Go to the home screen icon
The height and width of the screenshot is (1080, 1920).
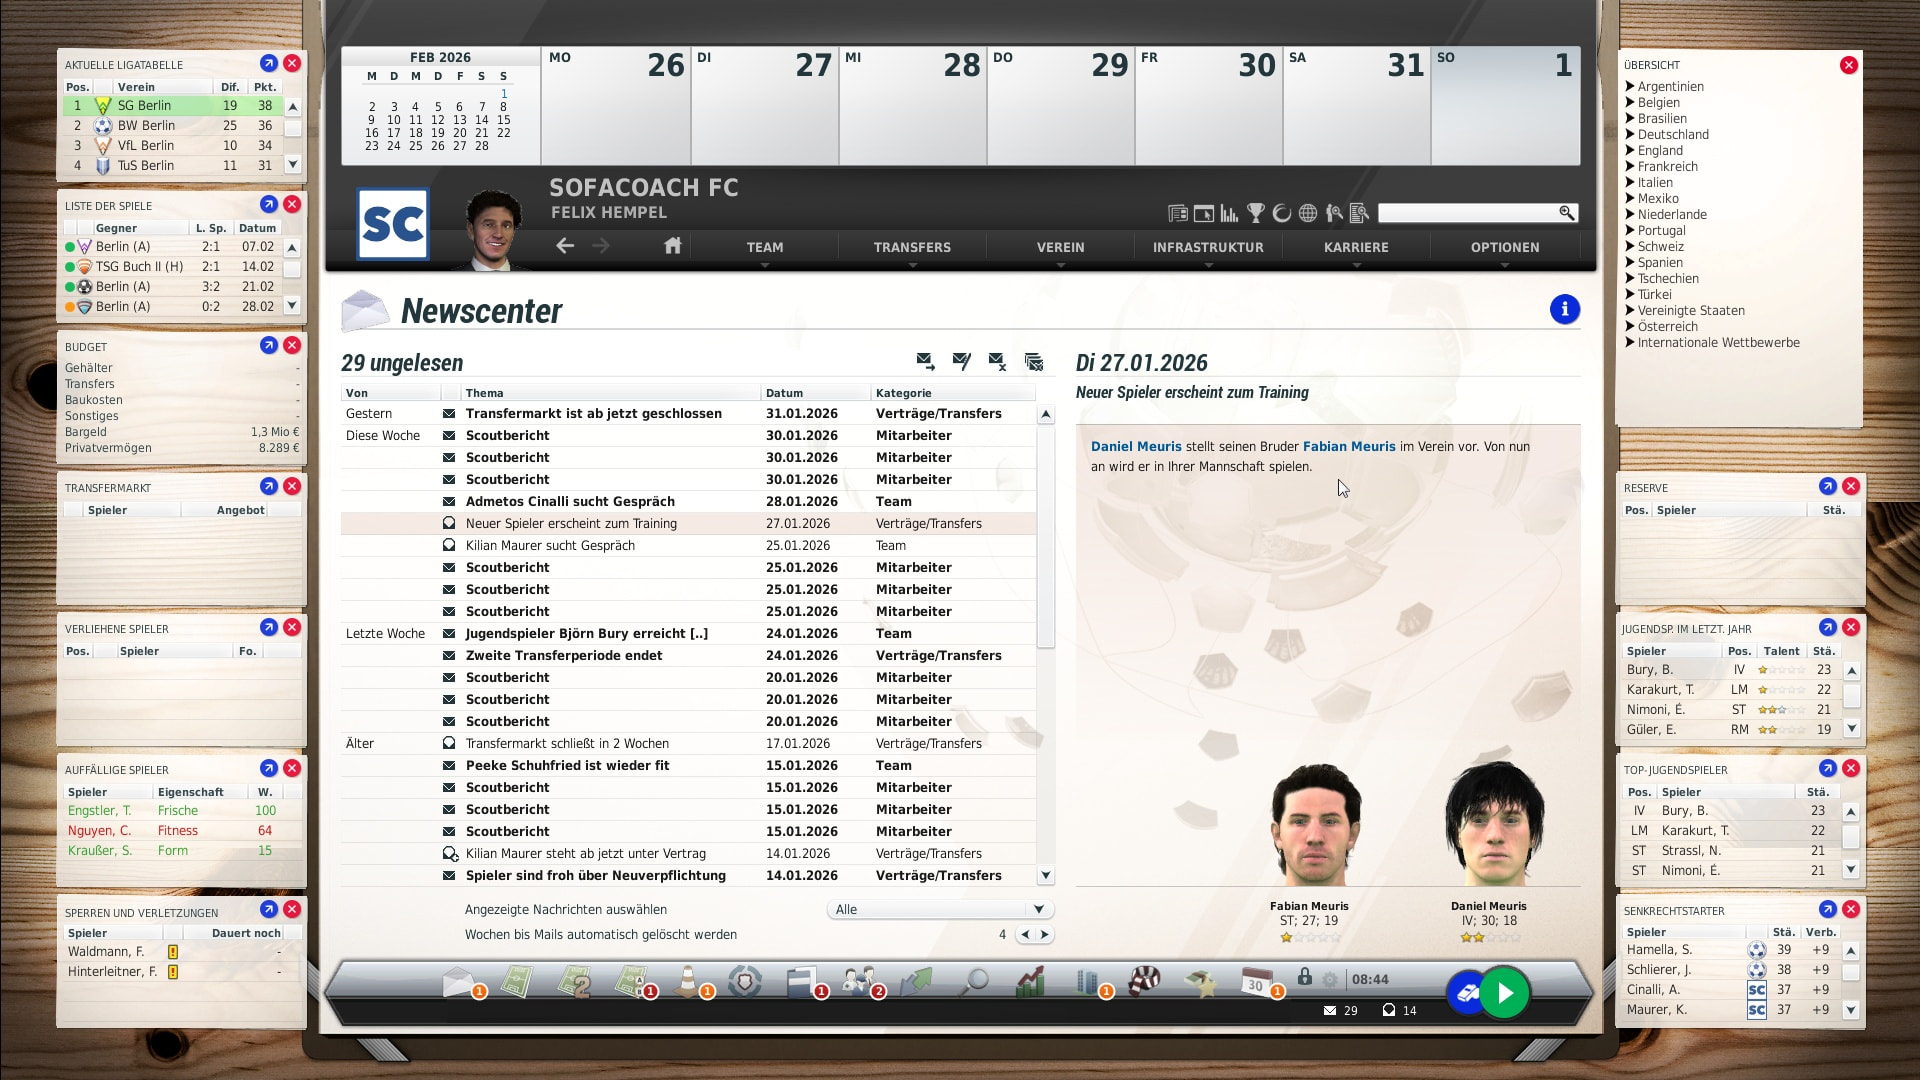(x=673, y=245)
